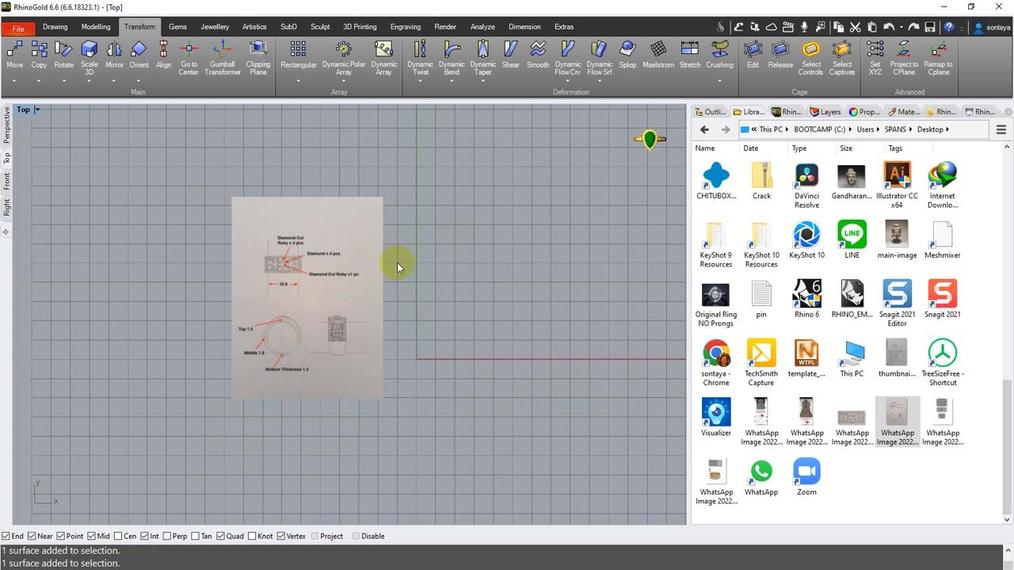
Task: Enable the Perp osnap checkbox
Action: pos(167,536)
